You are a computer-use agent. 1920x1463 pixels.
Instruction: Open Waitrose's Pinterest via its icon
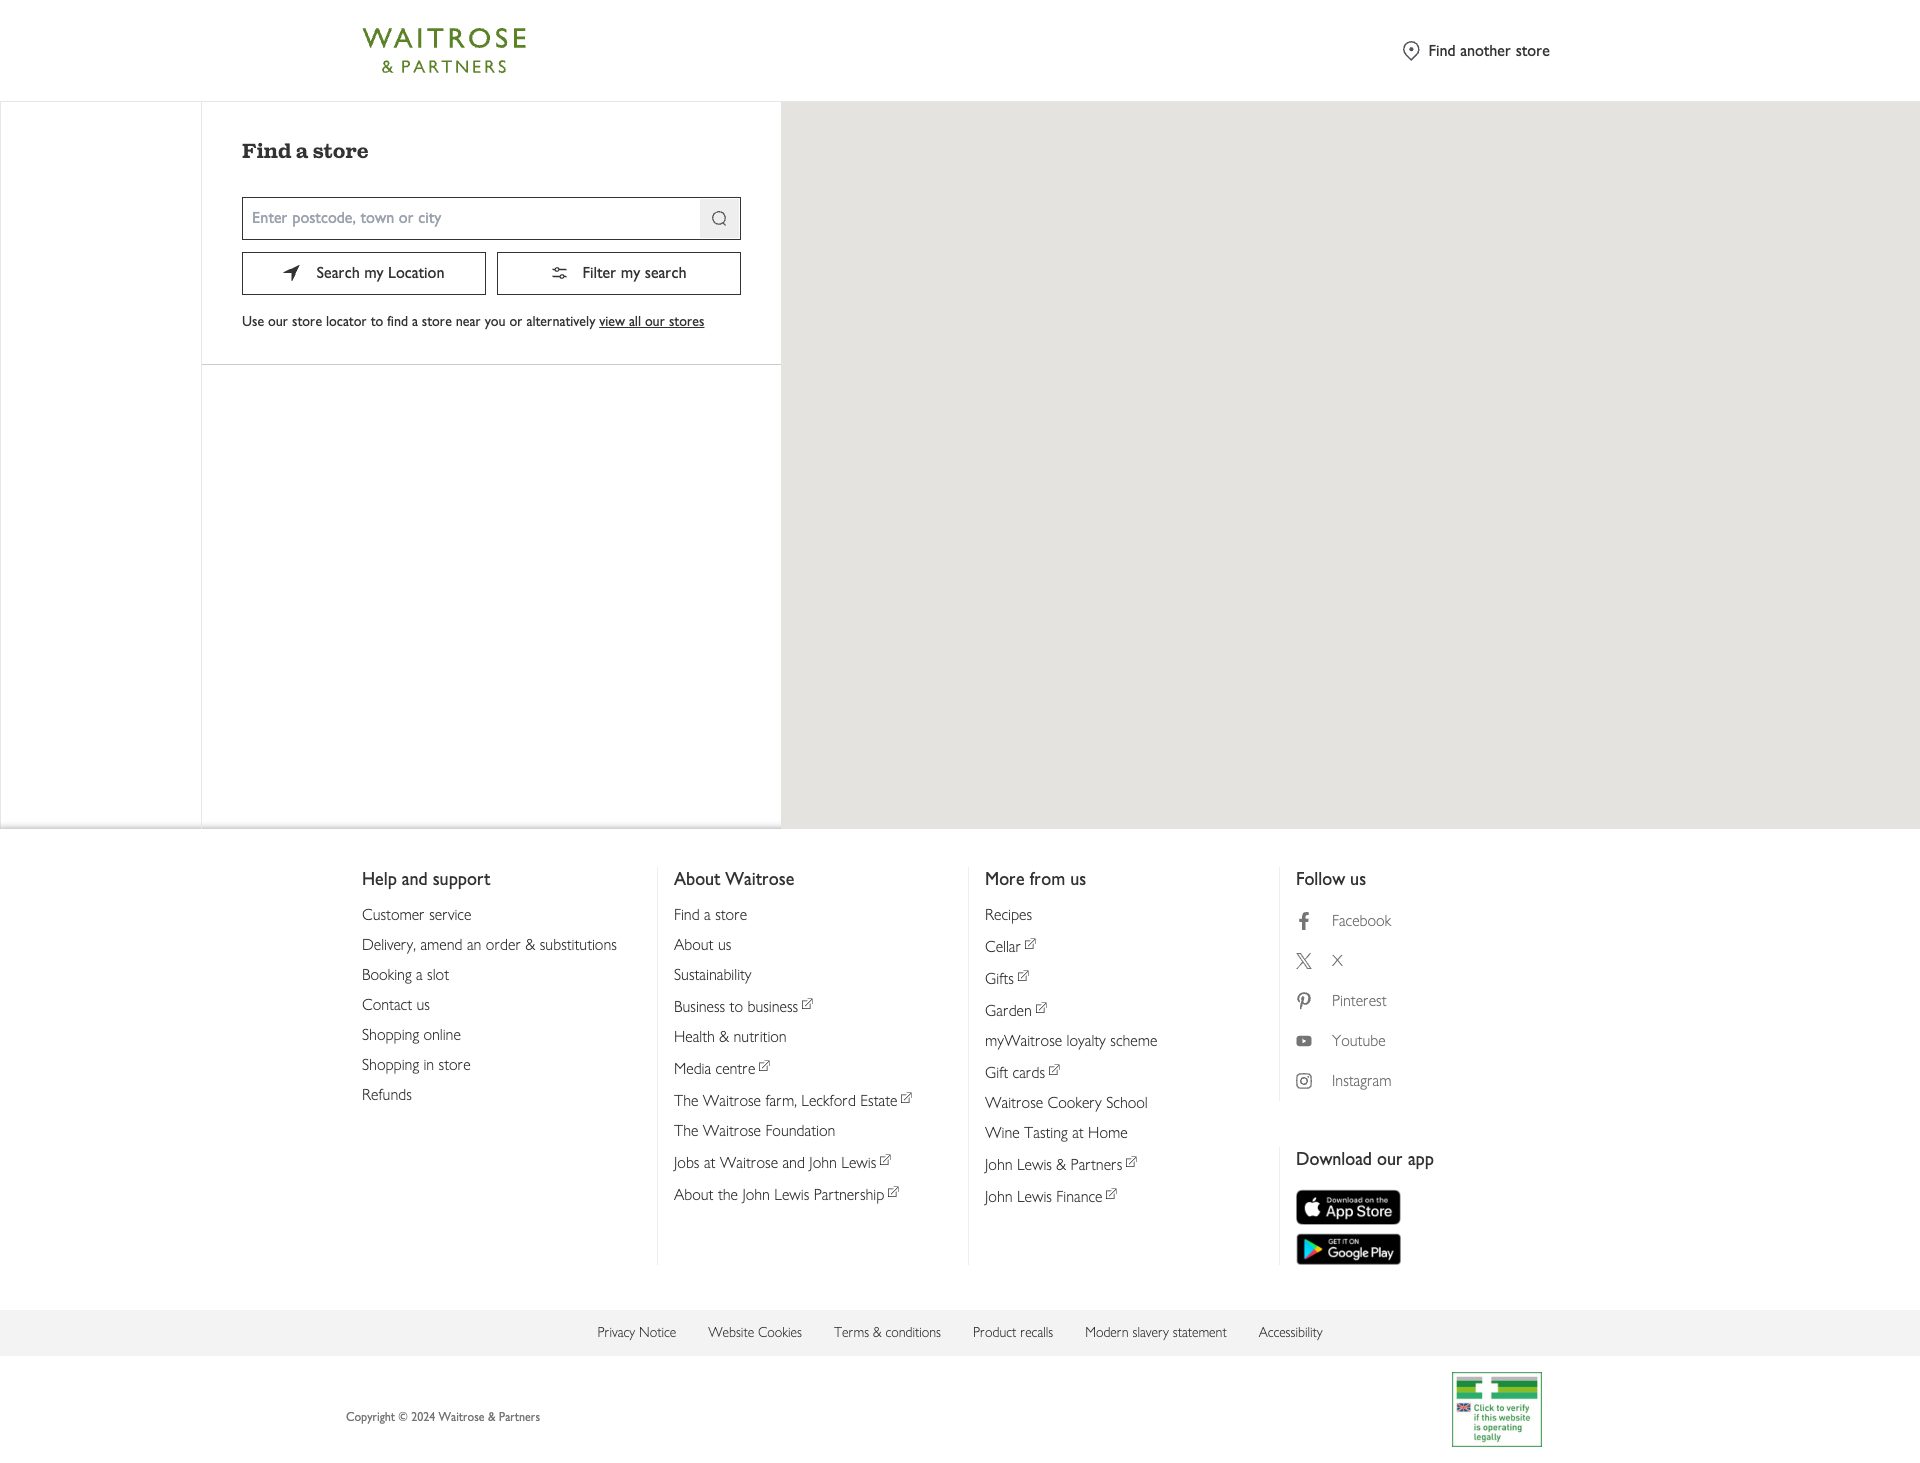pos(1304,1000)
